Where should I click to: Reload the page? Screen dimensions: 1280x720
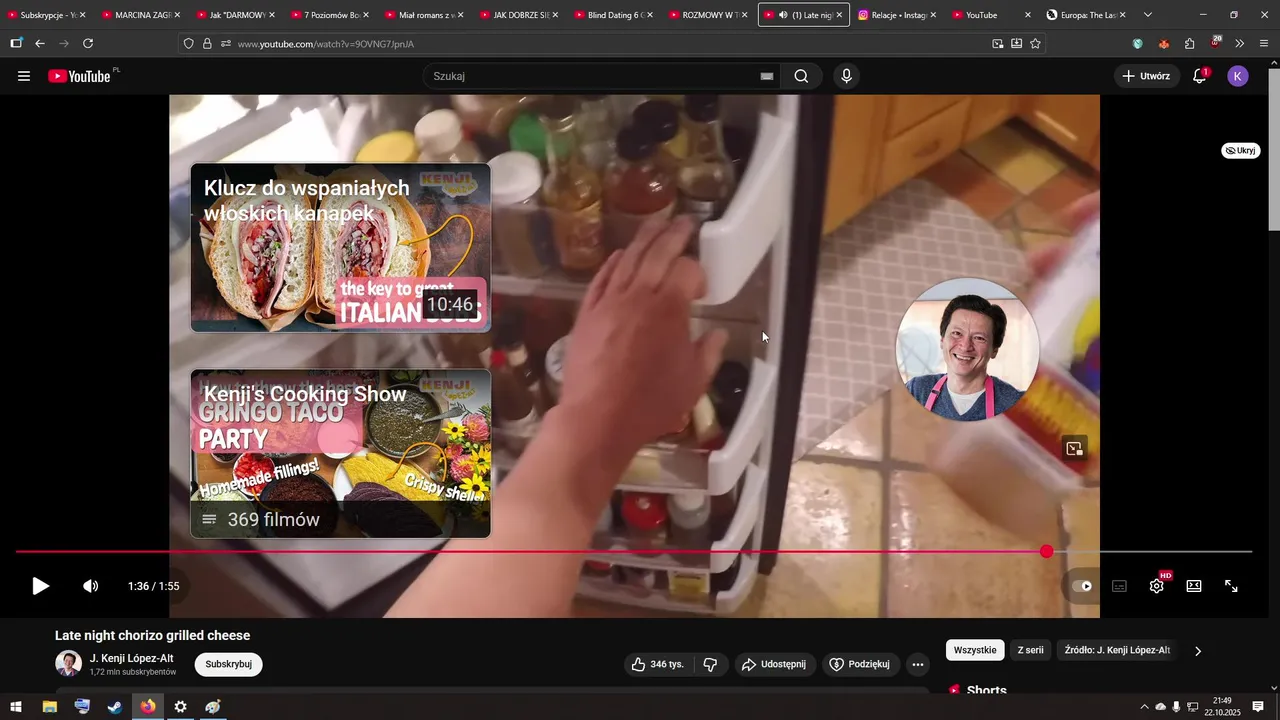click(88, 44)
